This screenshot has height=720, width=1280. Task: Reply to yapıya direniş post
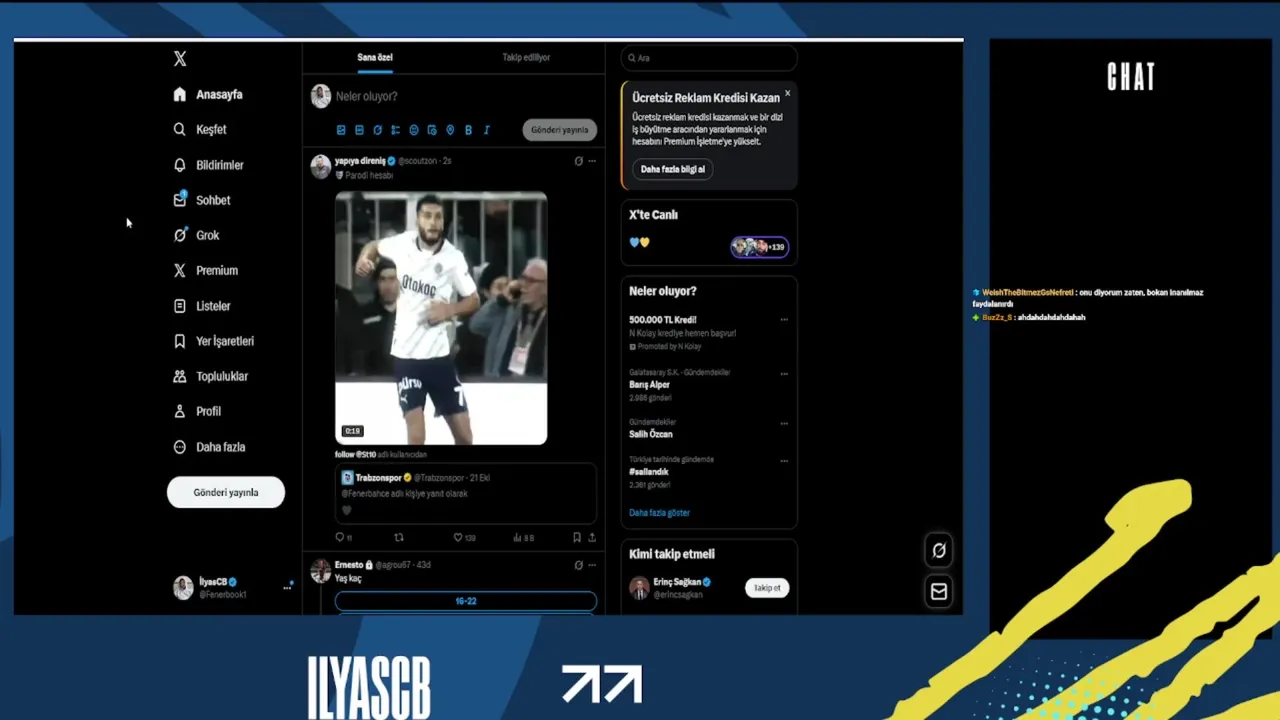click(341, 537)
